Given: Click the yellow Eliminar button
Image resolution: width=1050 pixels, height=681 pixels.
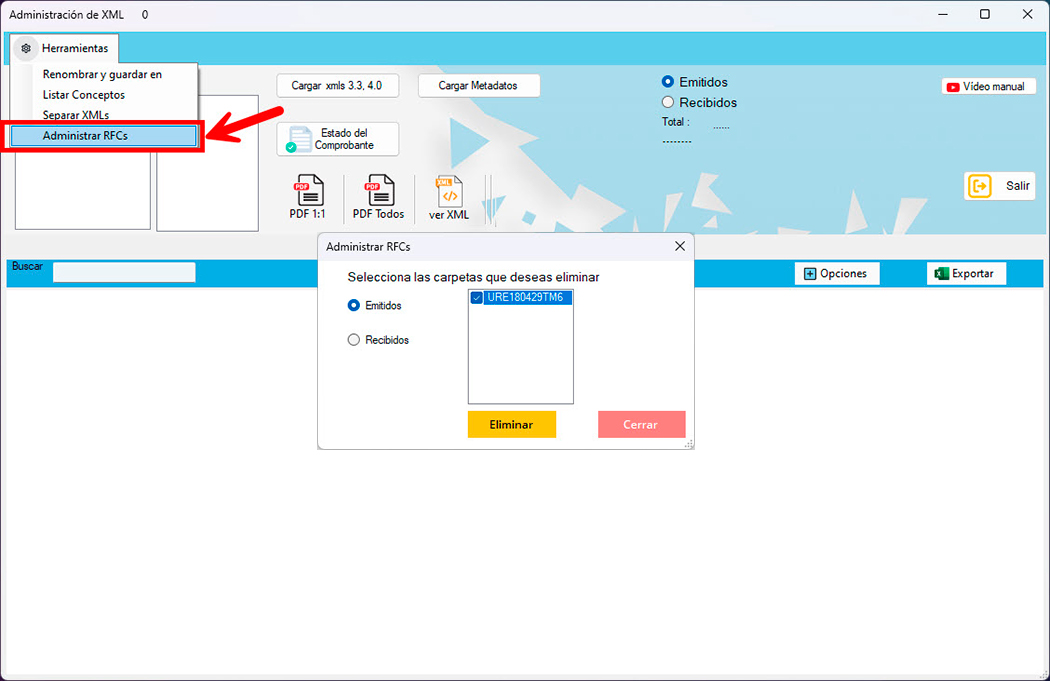Looking at the screenshot, I should pyautogui.click(x=511, y=424).
